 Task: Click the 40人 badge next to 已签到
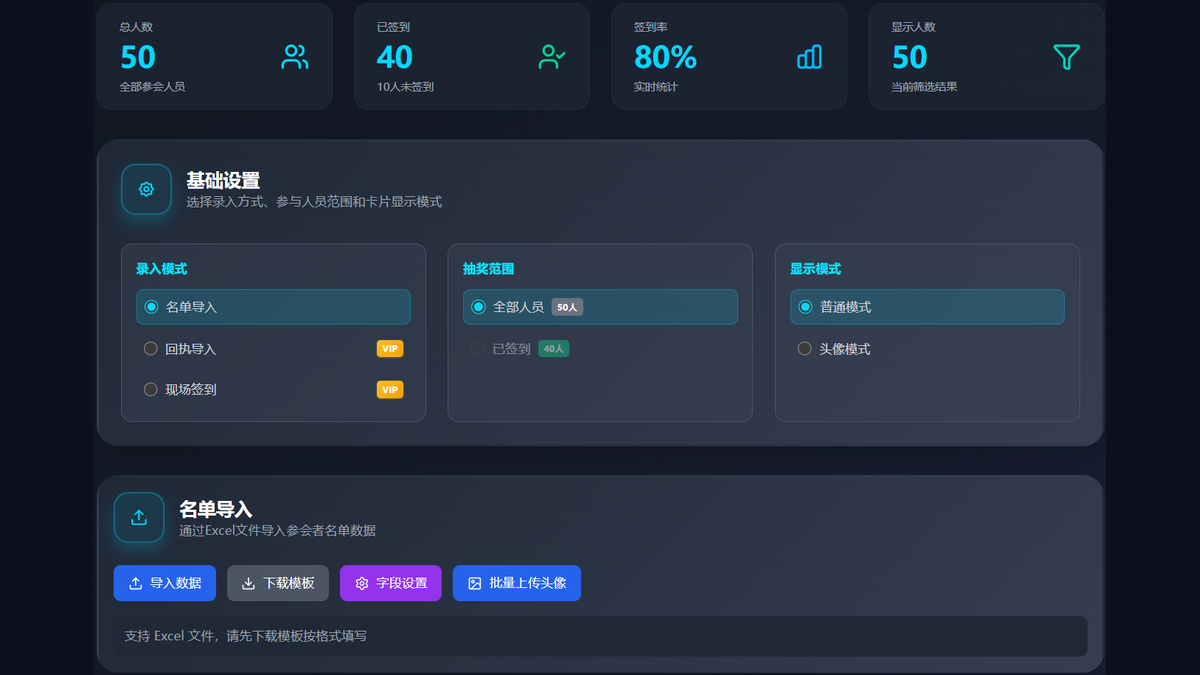pyautogui.click(x=553, y=349)
